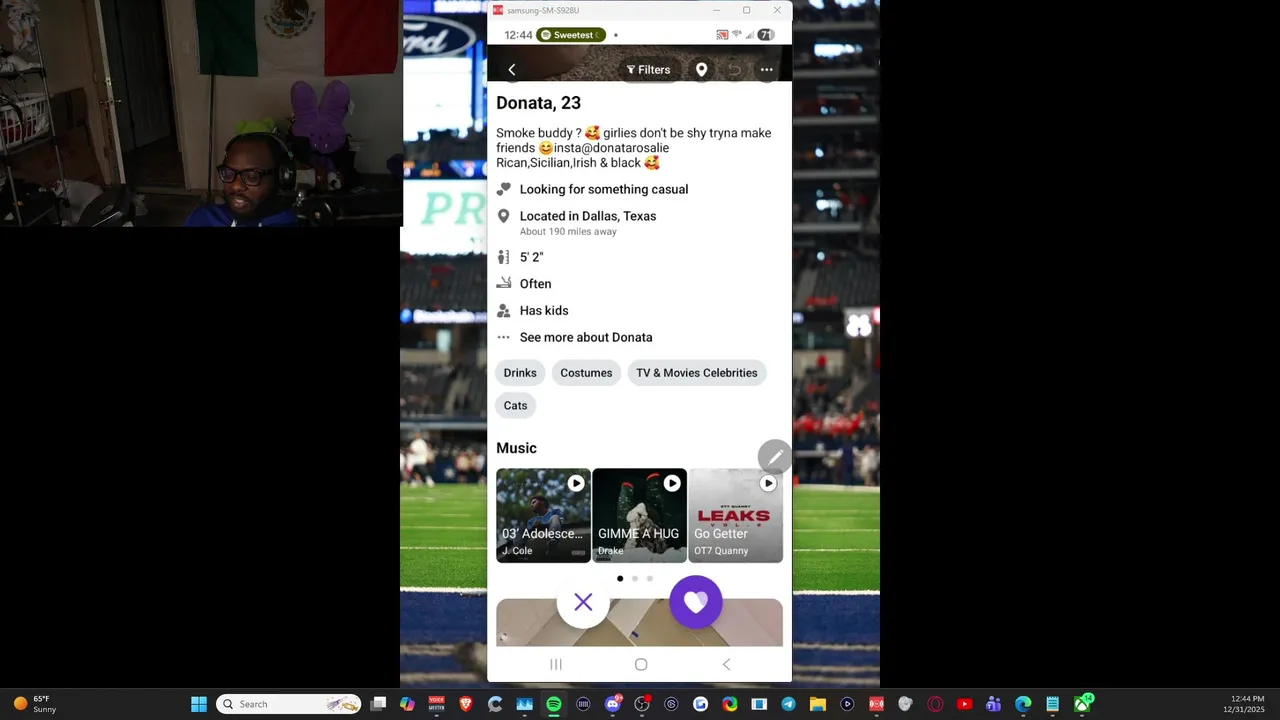Open Xbox app from the taskbar
Image resolution: width=1280 pixels, height=720 pixels.
(x=1082, y=704)
